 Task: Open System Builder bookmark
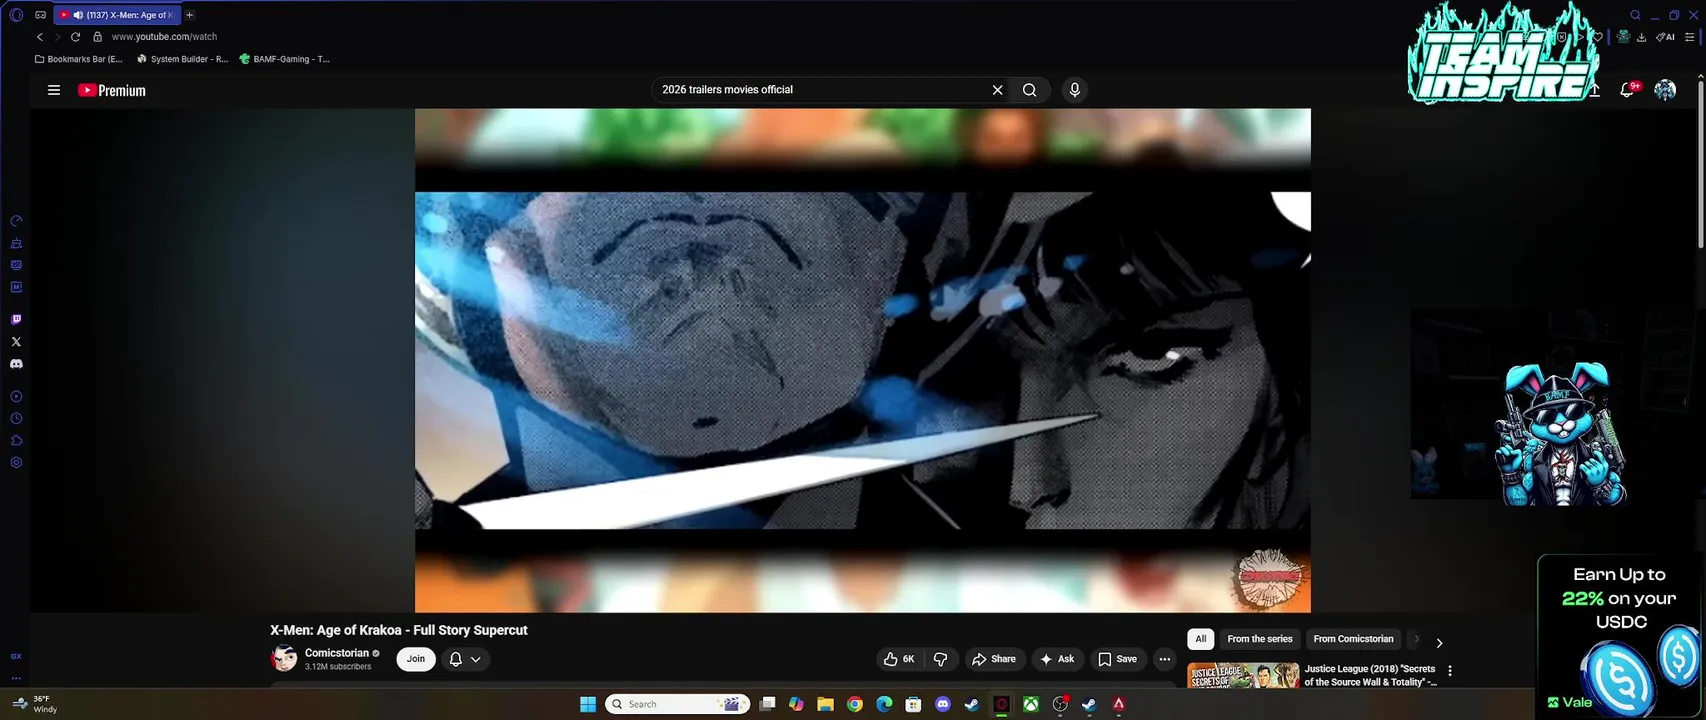183,59
